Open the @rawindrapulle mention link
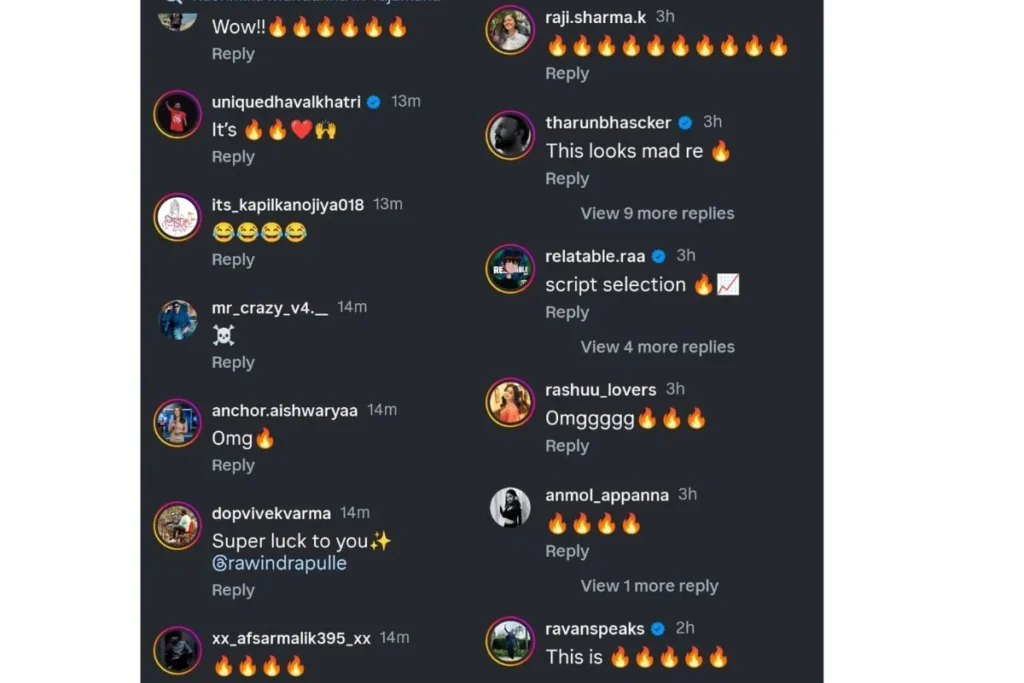The width and height of the screenshot is (1024, 683). click(x=280, y=564)
